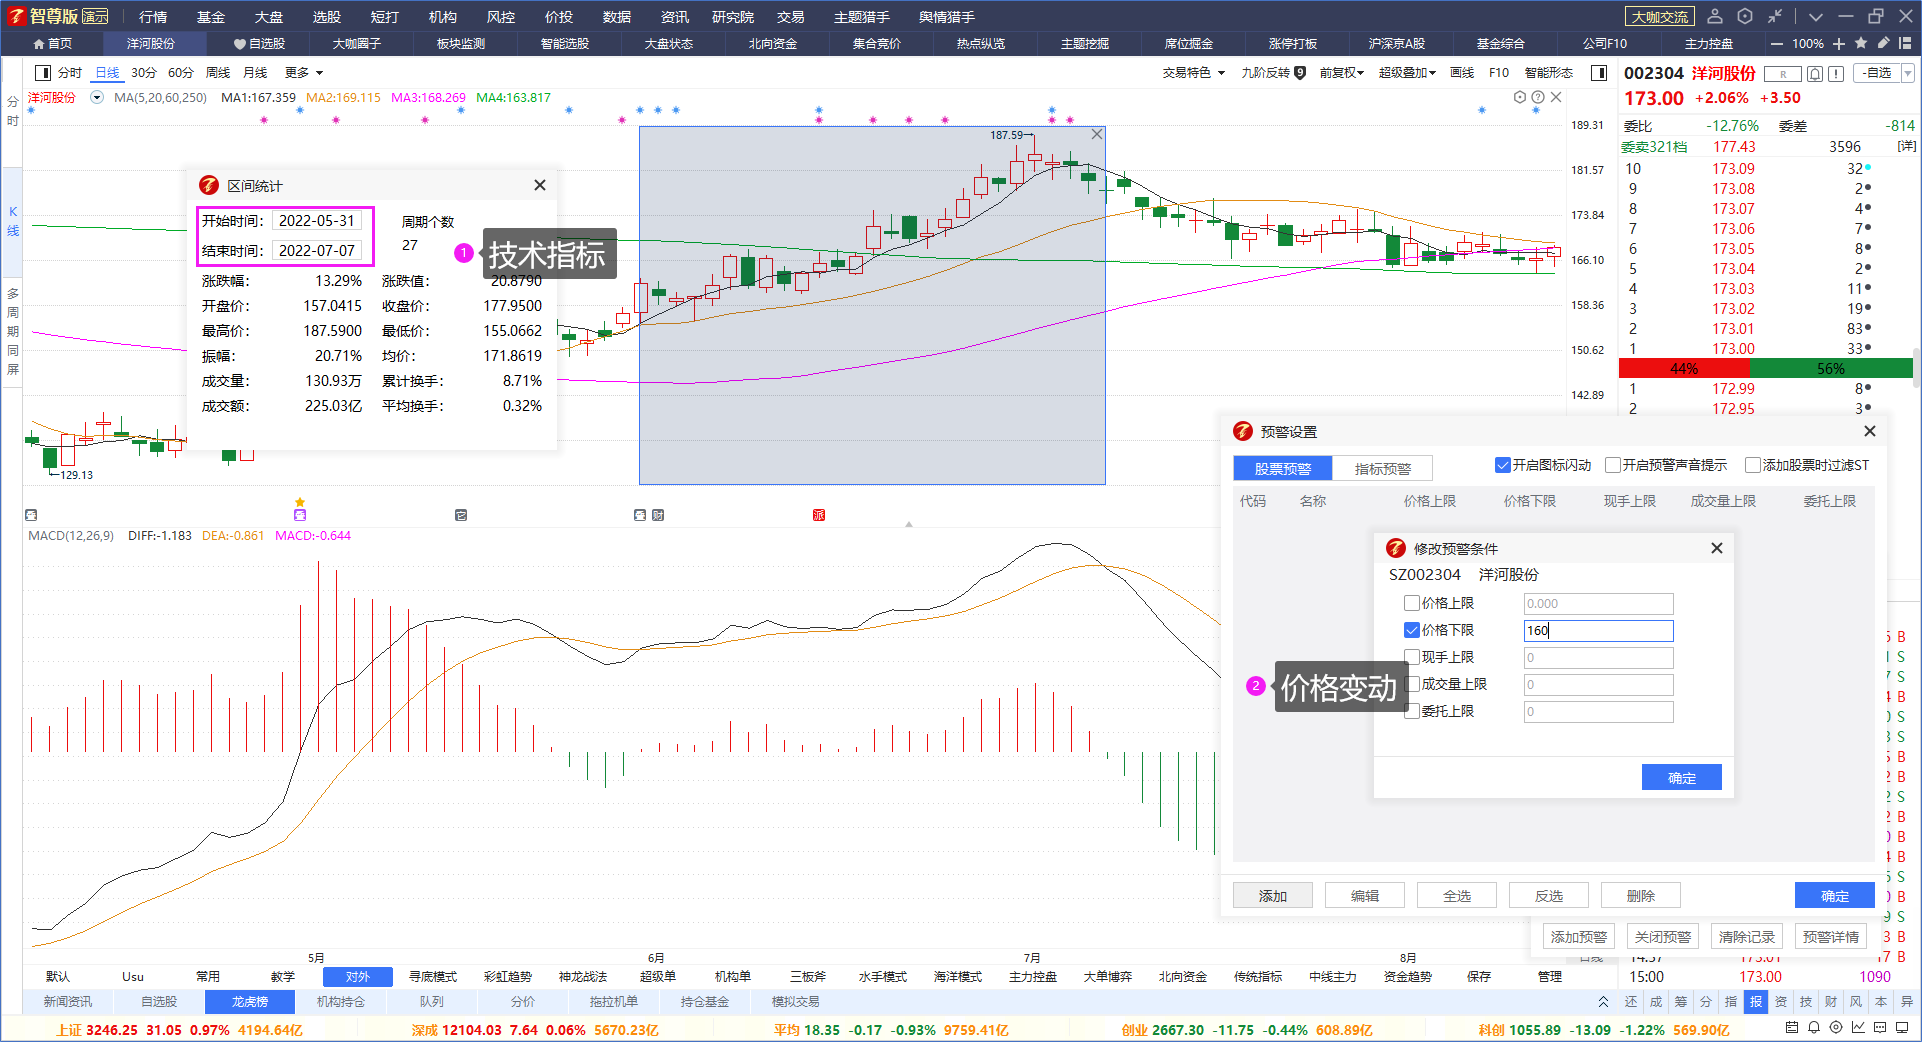Click the user account icon in title bar
This screenshot has width=1922, height=1042.
(x=1715, y=16)
